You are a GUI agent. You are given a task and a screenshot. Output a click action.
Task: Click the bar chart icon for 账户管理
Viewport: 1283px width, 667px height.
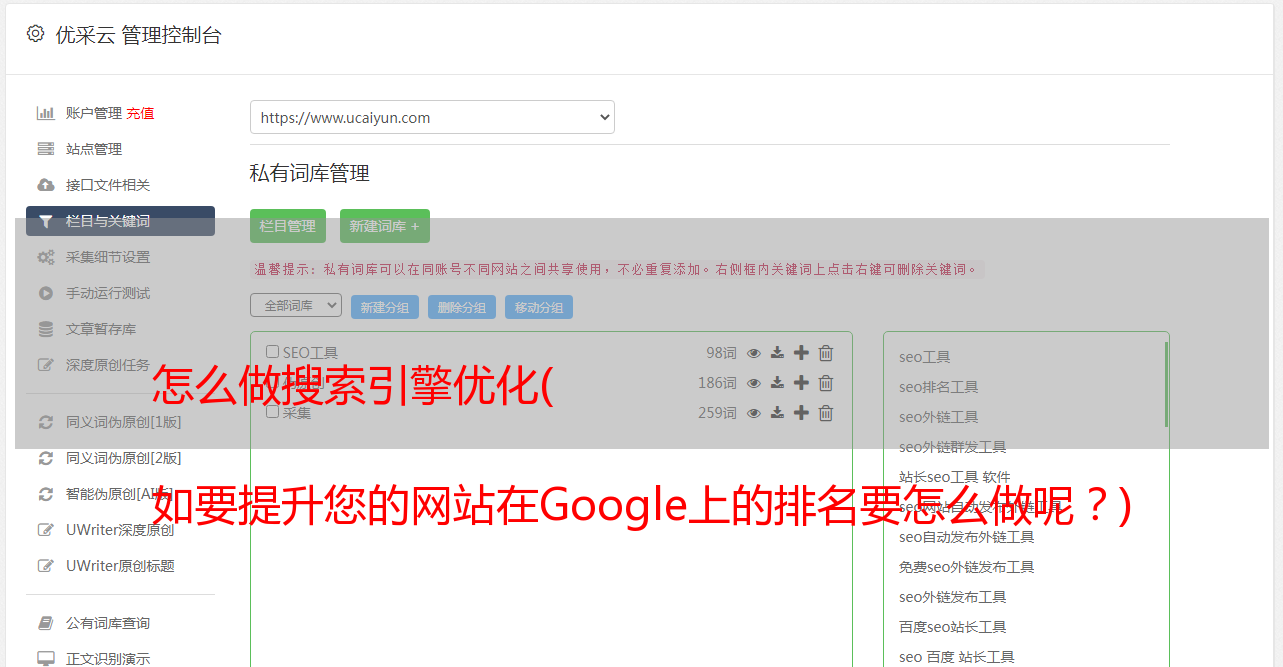coord(46,113)
